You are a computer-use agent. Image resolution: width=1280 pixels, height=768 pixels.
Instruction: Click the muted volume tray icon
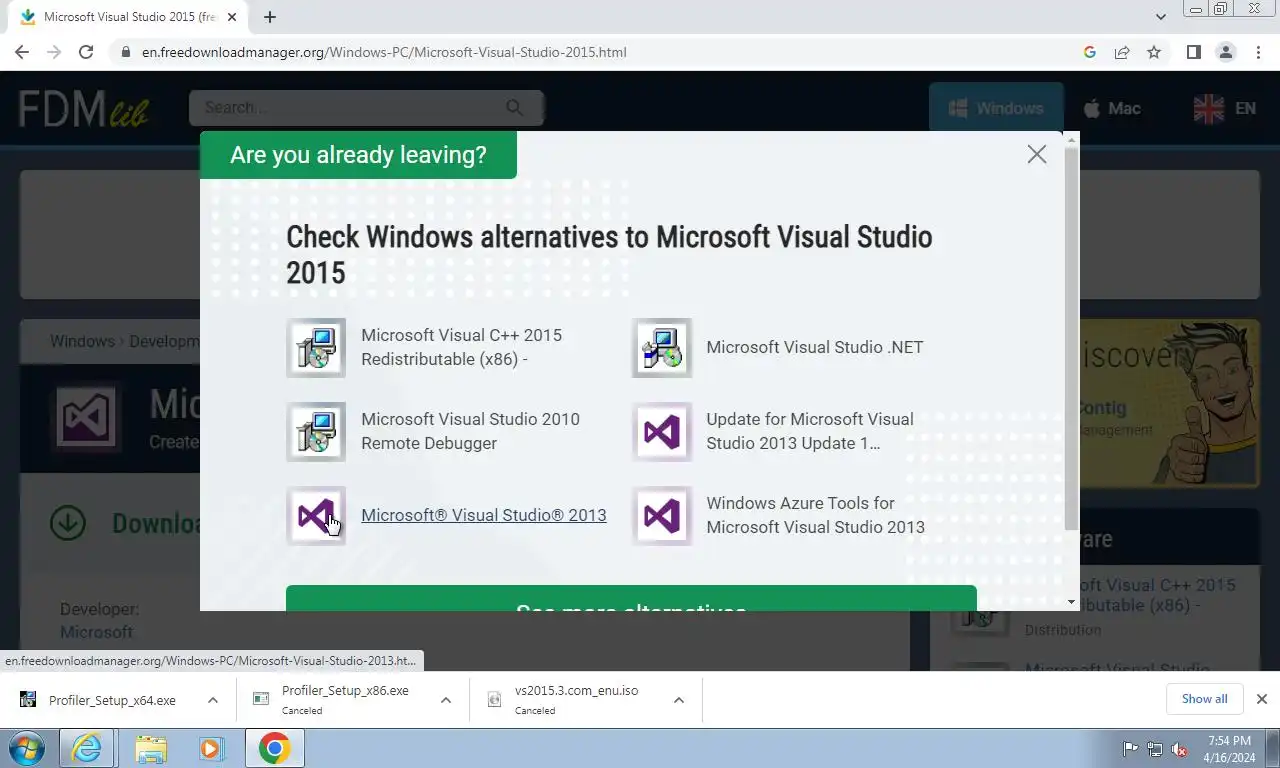click(x=1179, y=749)
